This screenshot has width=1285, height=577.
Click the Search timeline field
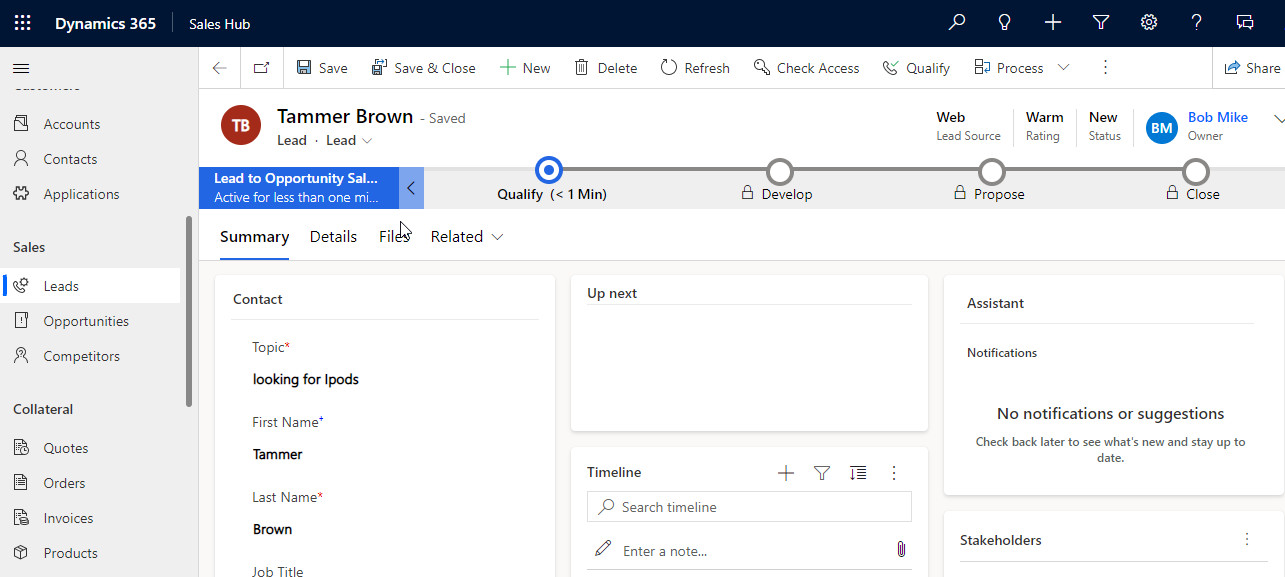(749, 507)
